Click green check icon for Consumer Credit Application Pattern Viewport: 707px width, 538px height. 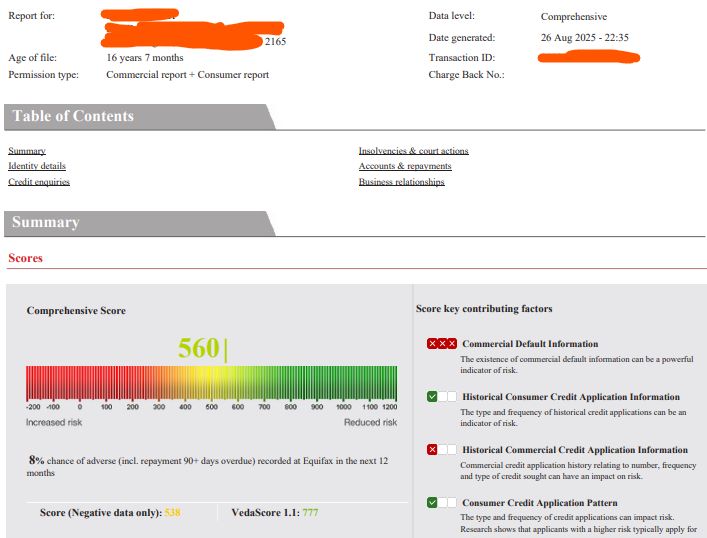coord(432,502)
